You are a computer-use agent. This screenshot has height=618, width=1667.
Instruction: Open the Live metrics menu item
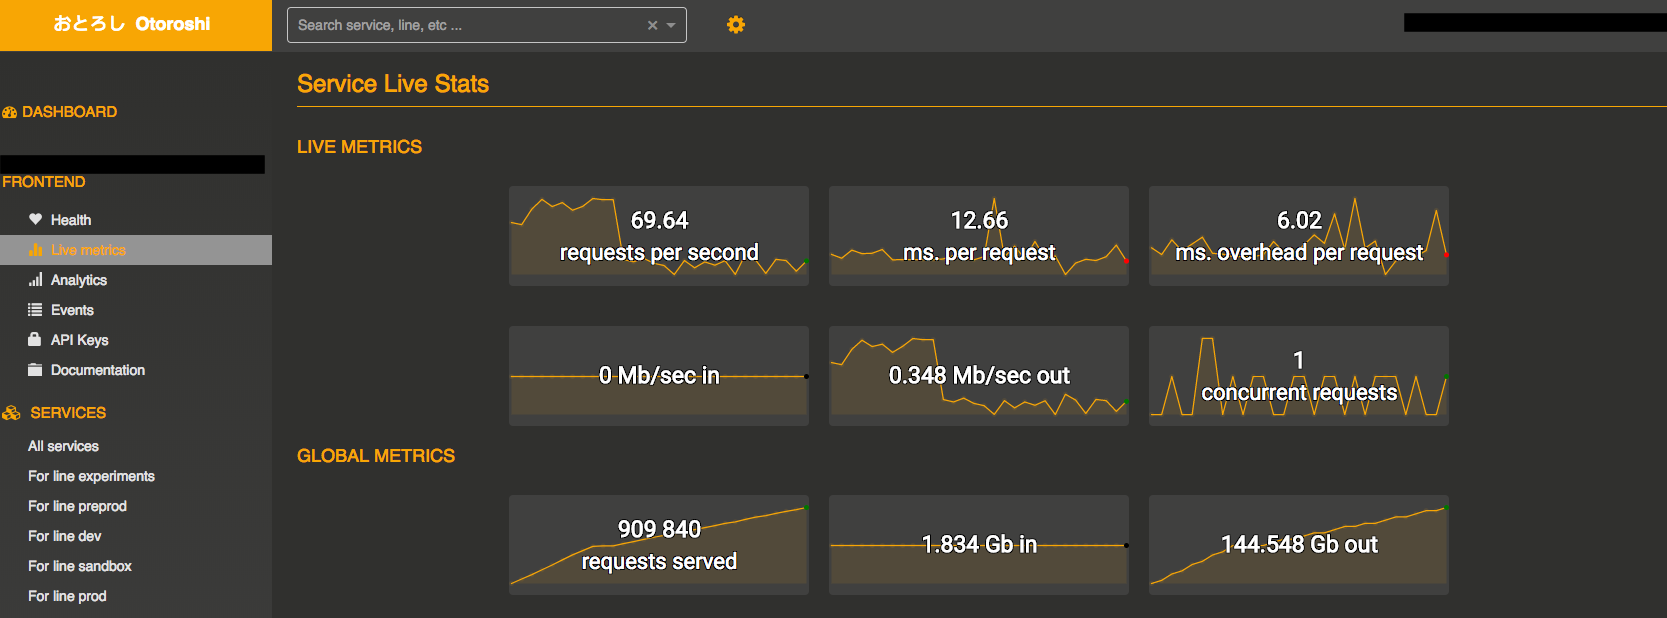pyautogui.click(x=88, y=250)
